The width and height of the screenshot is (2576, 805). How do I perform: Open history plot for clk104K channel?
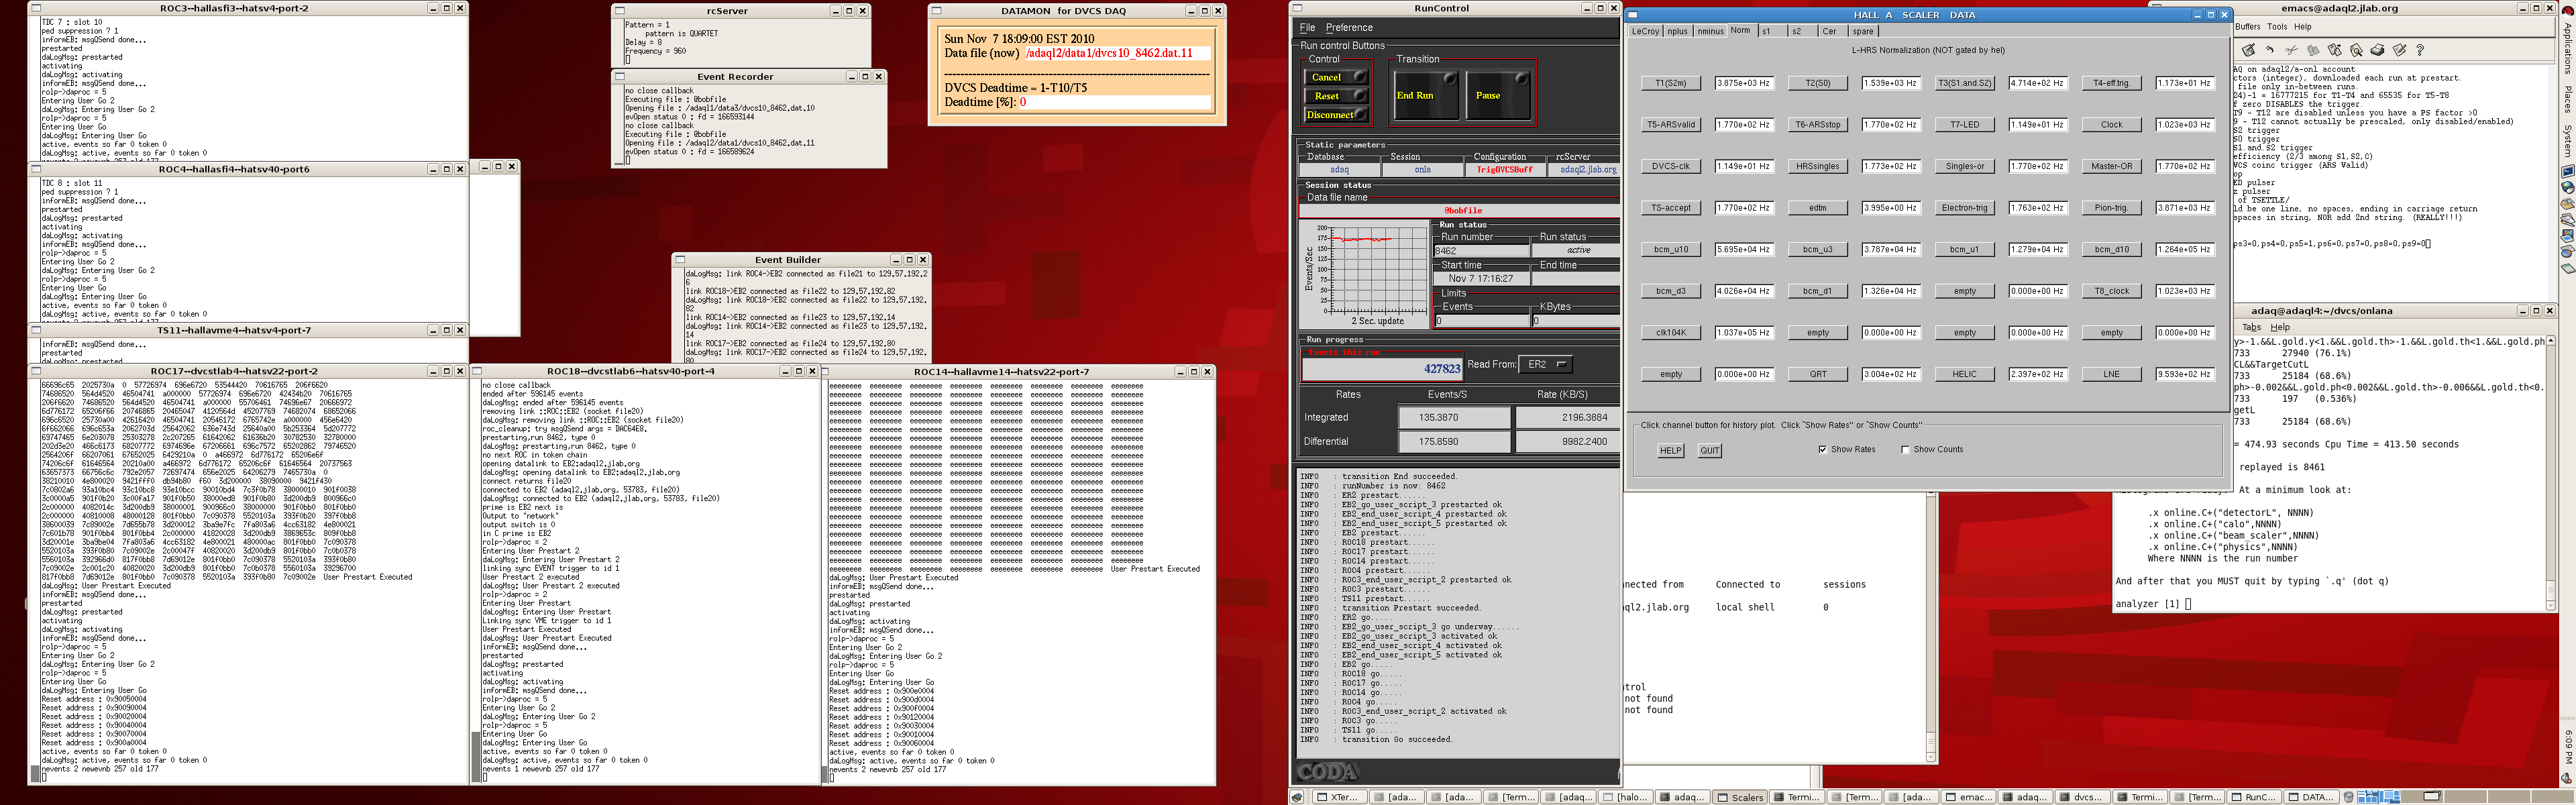coord(1671,332)
